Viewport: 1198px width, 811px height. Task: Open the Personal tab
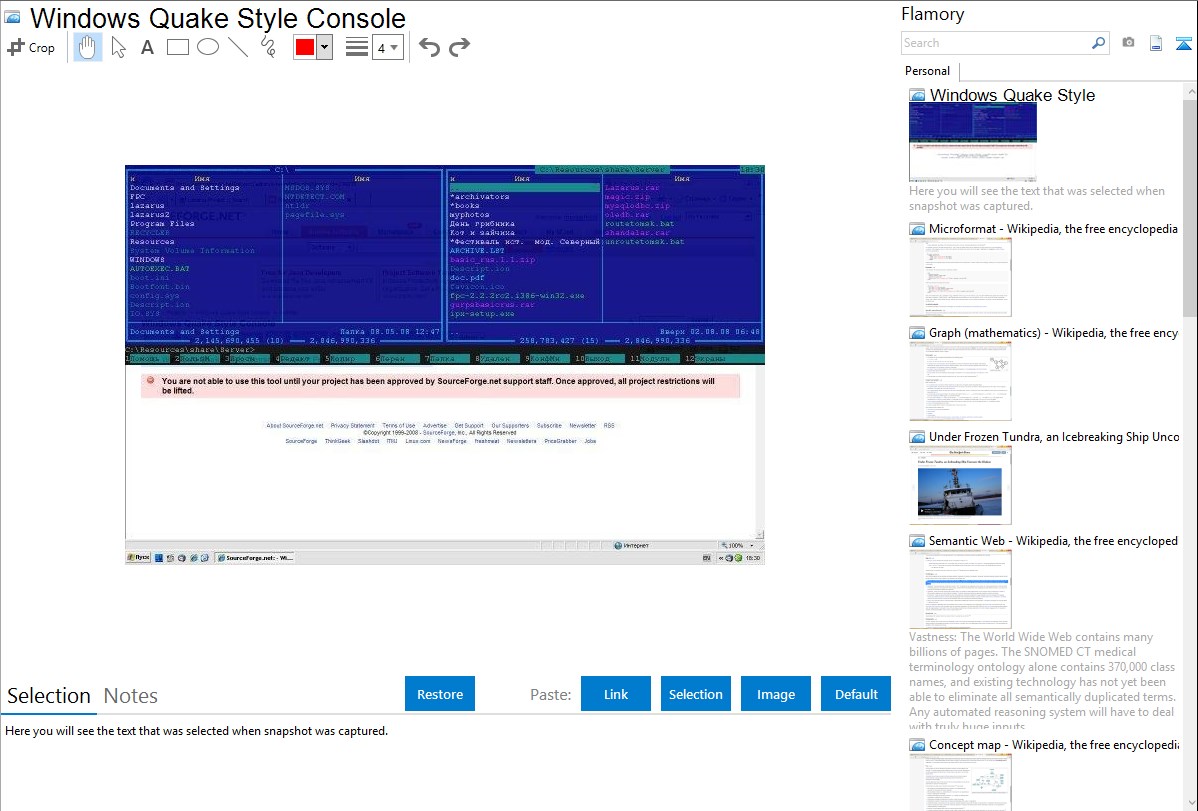tap(928, 71)
